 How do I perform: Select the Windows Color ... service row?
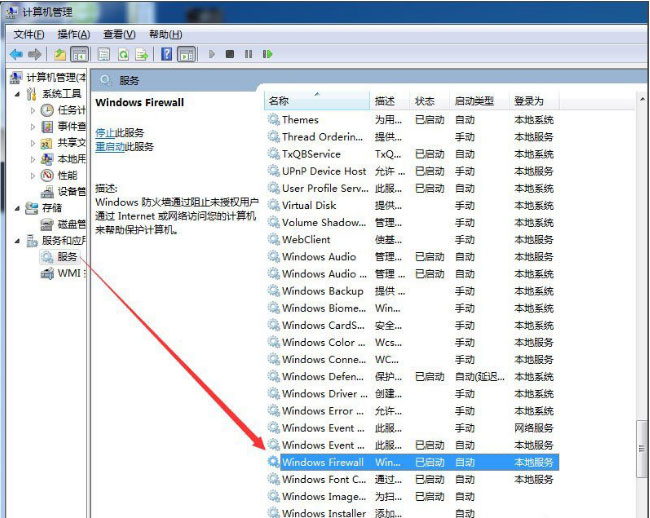(x=412, y=342)
